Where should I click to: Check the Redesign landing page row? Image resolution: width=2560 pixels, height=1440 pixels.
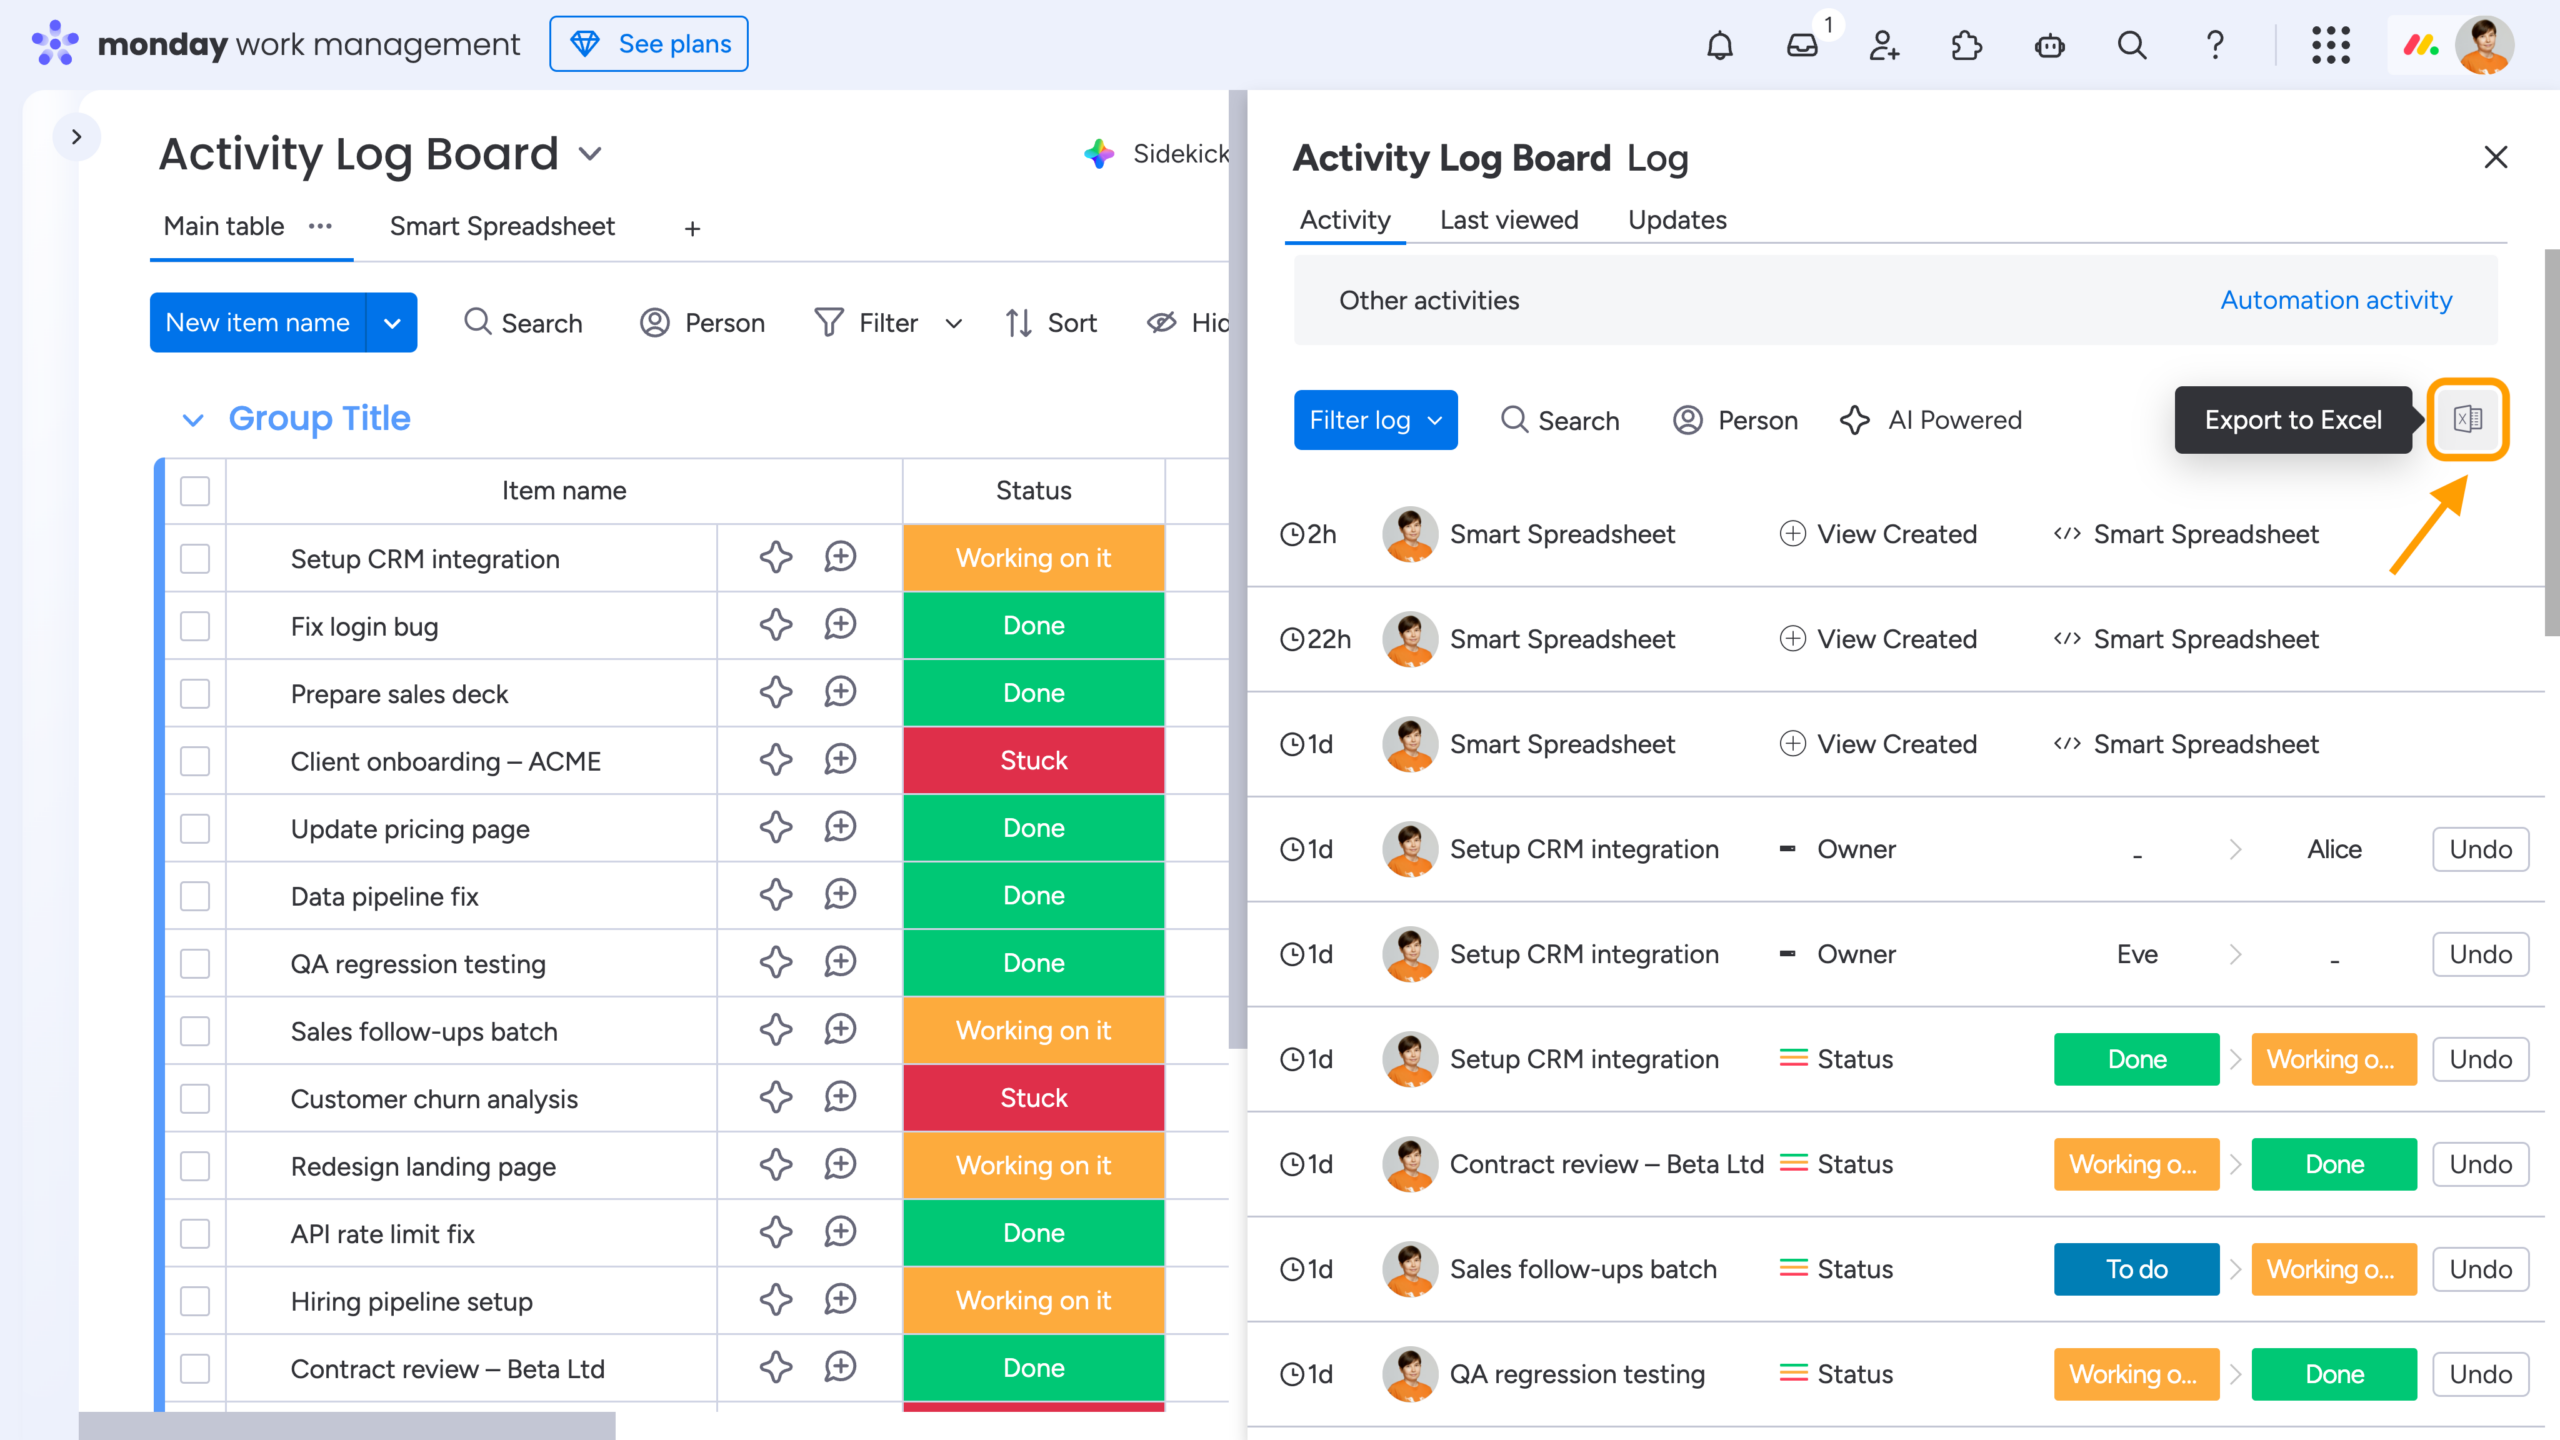195,1166
